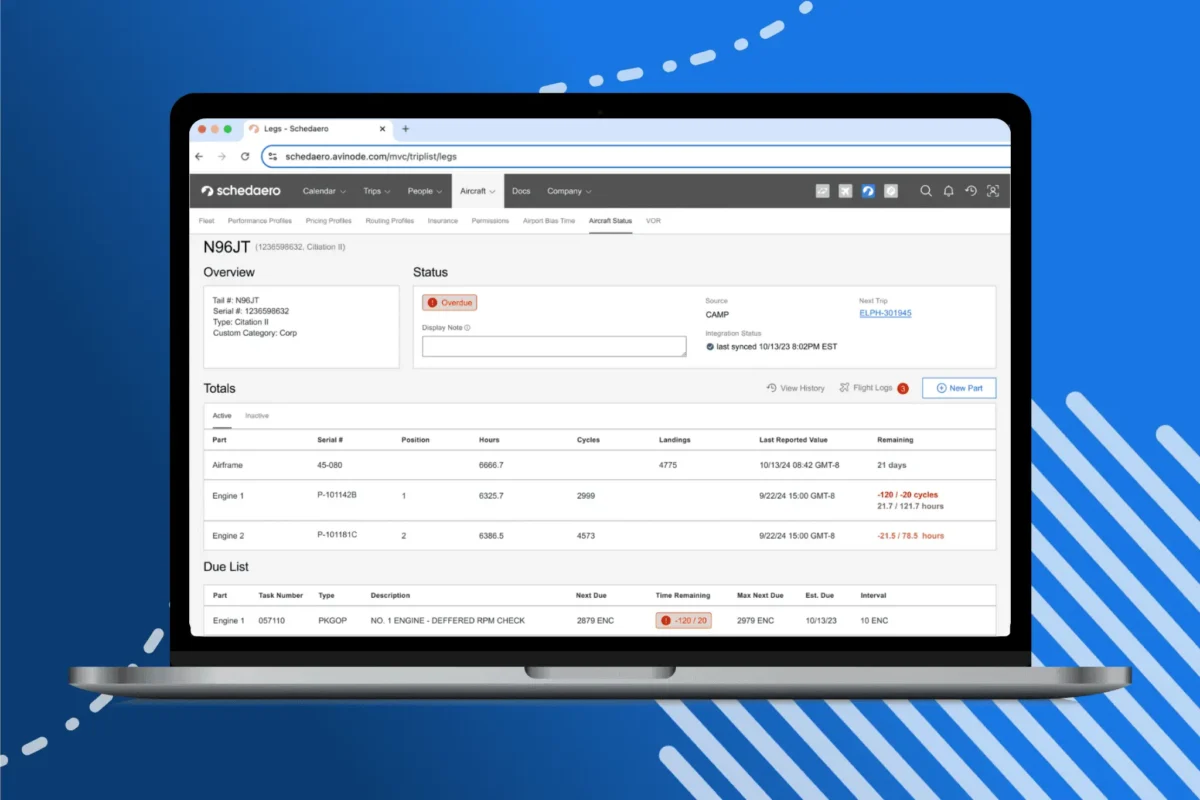
Task: Click the 2979 ENC max next due value
Action: [755, 621]
